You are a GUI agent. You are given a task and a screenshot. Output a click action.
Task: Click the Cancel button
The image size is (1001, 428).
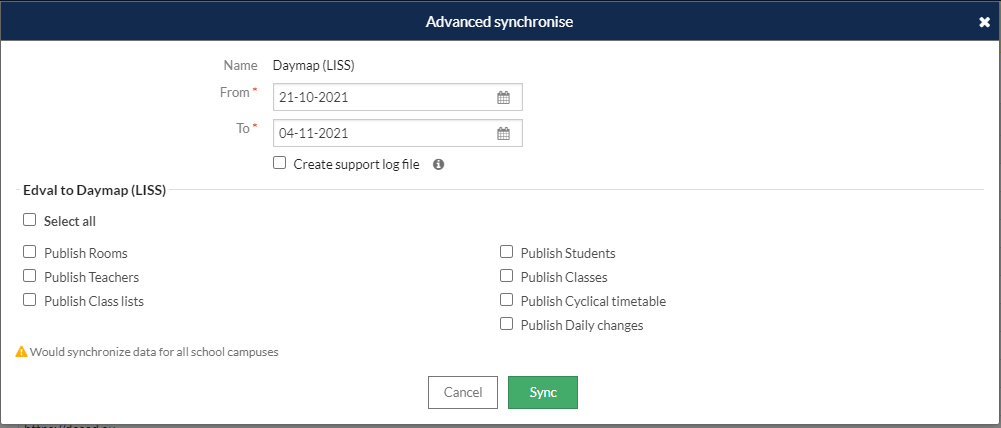463,392
